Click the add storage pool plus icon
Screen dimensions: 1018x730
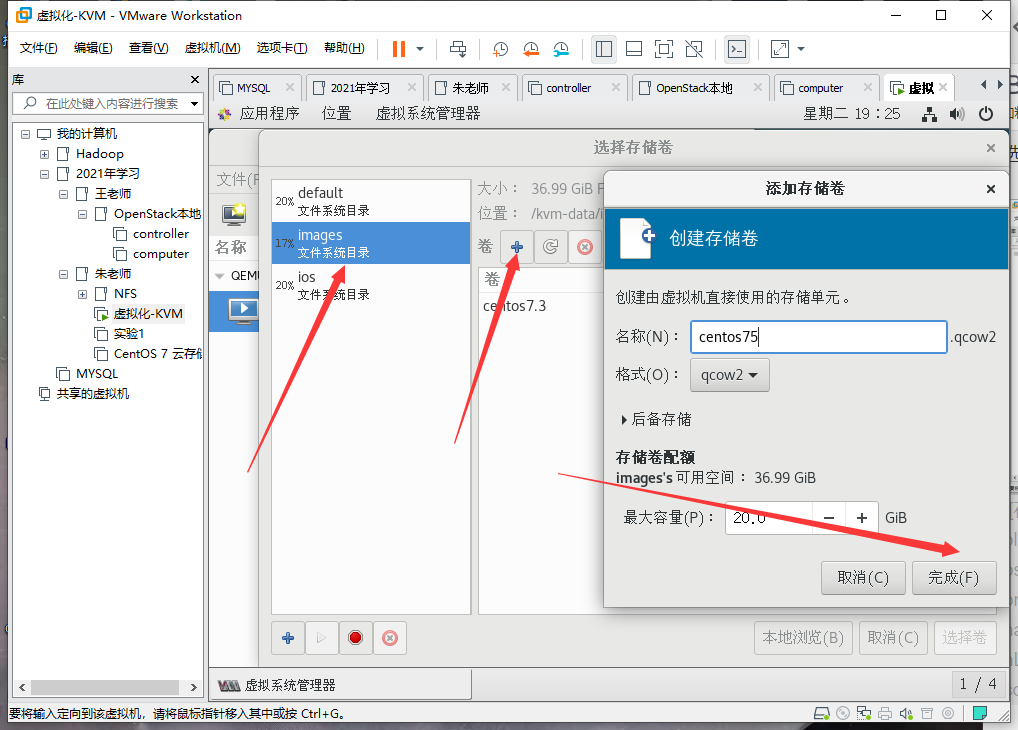pos(288,638)
